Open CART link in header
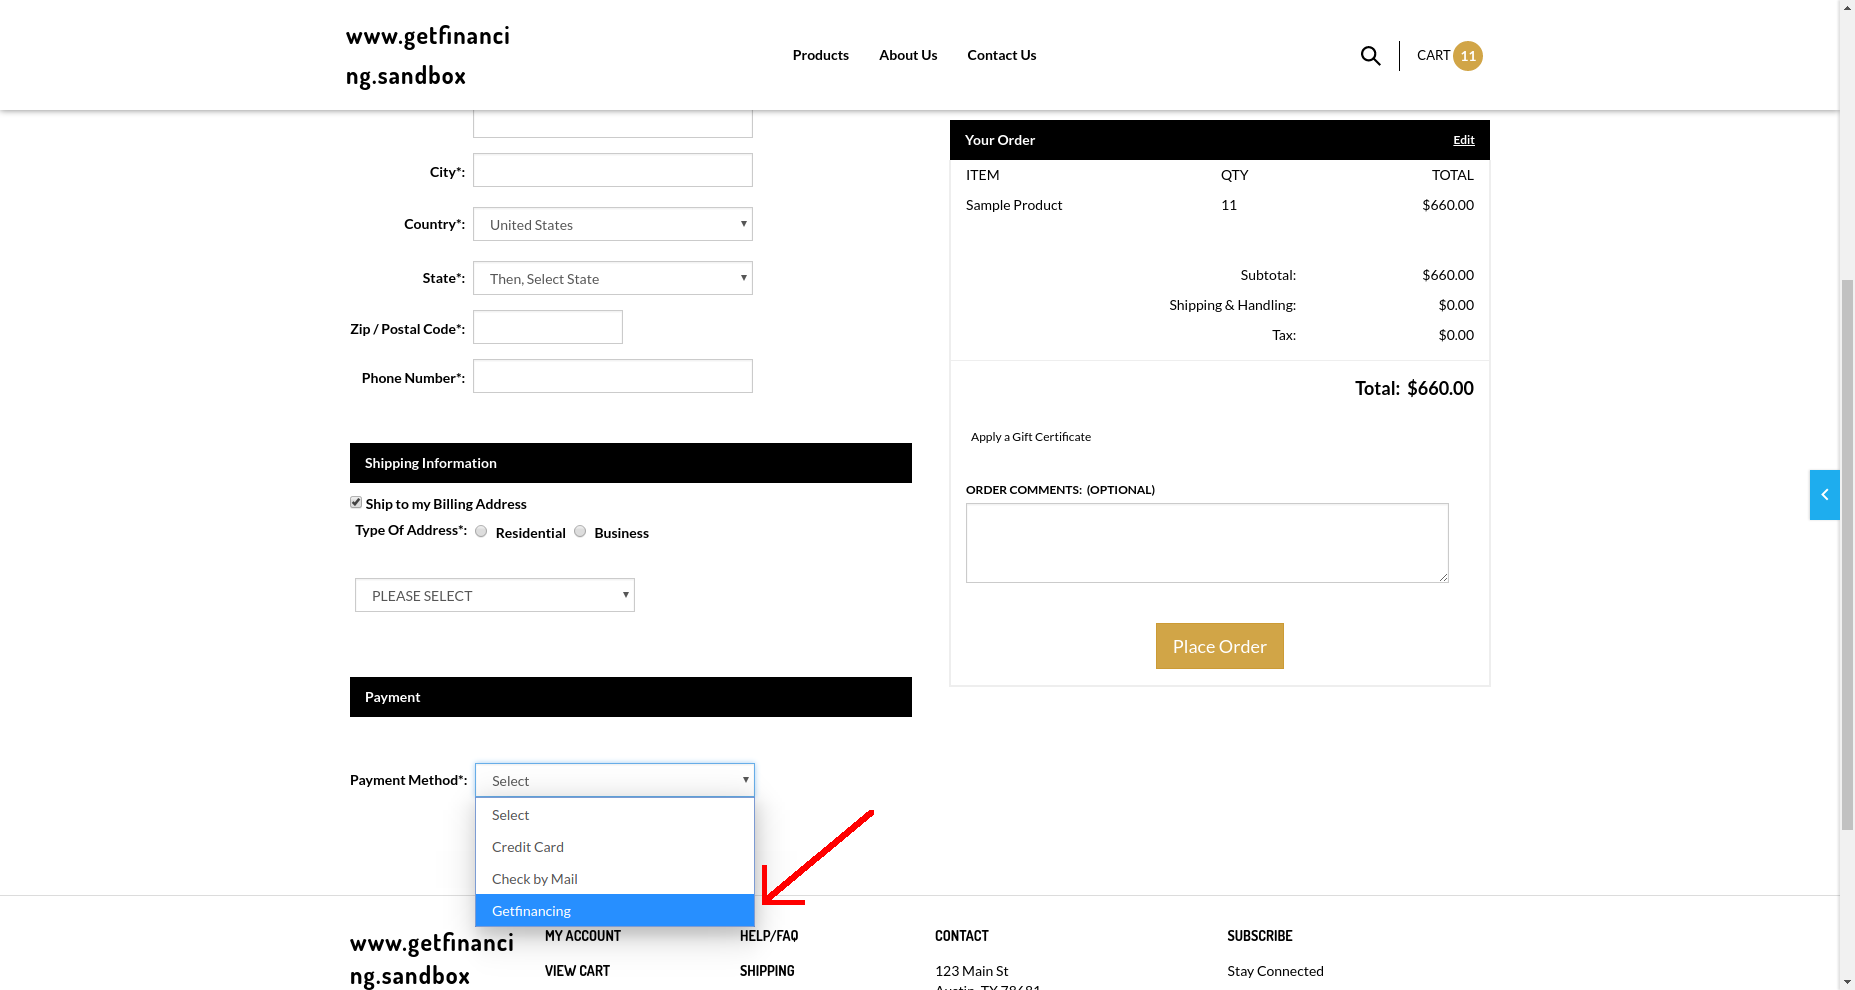The width and height of the screenshot is (1855, 990). click(x=1433, y=55)
